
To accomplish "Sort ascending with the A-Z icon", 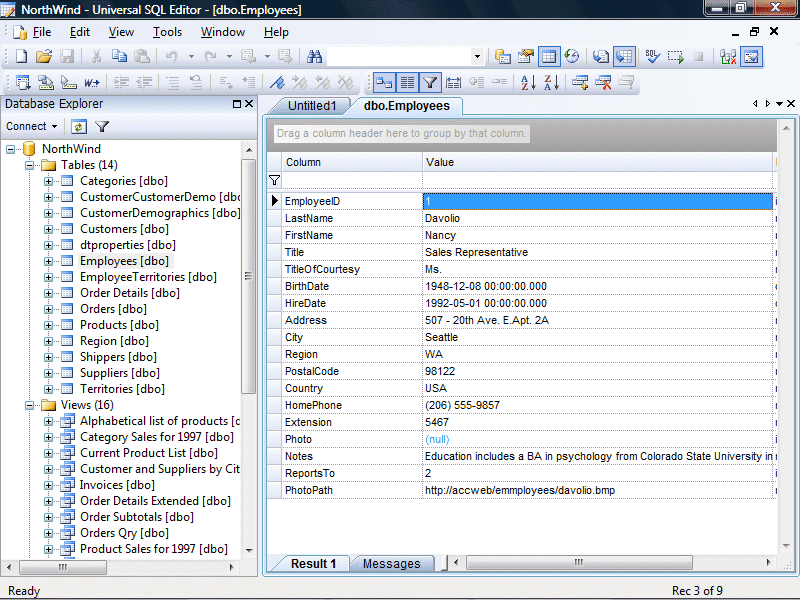I will click(x=527, y=83).
